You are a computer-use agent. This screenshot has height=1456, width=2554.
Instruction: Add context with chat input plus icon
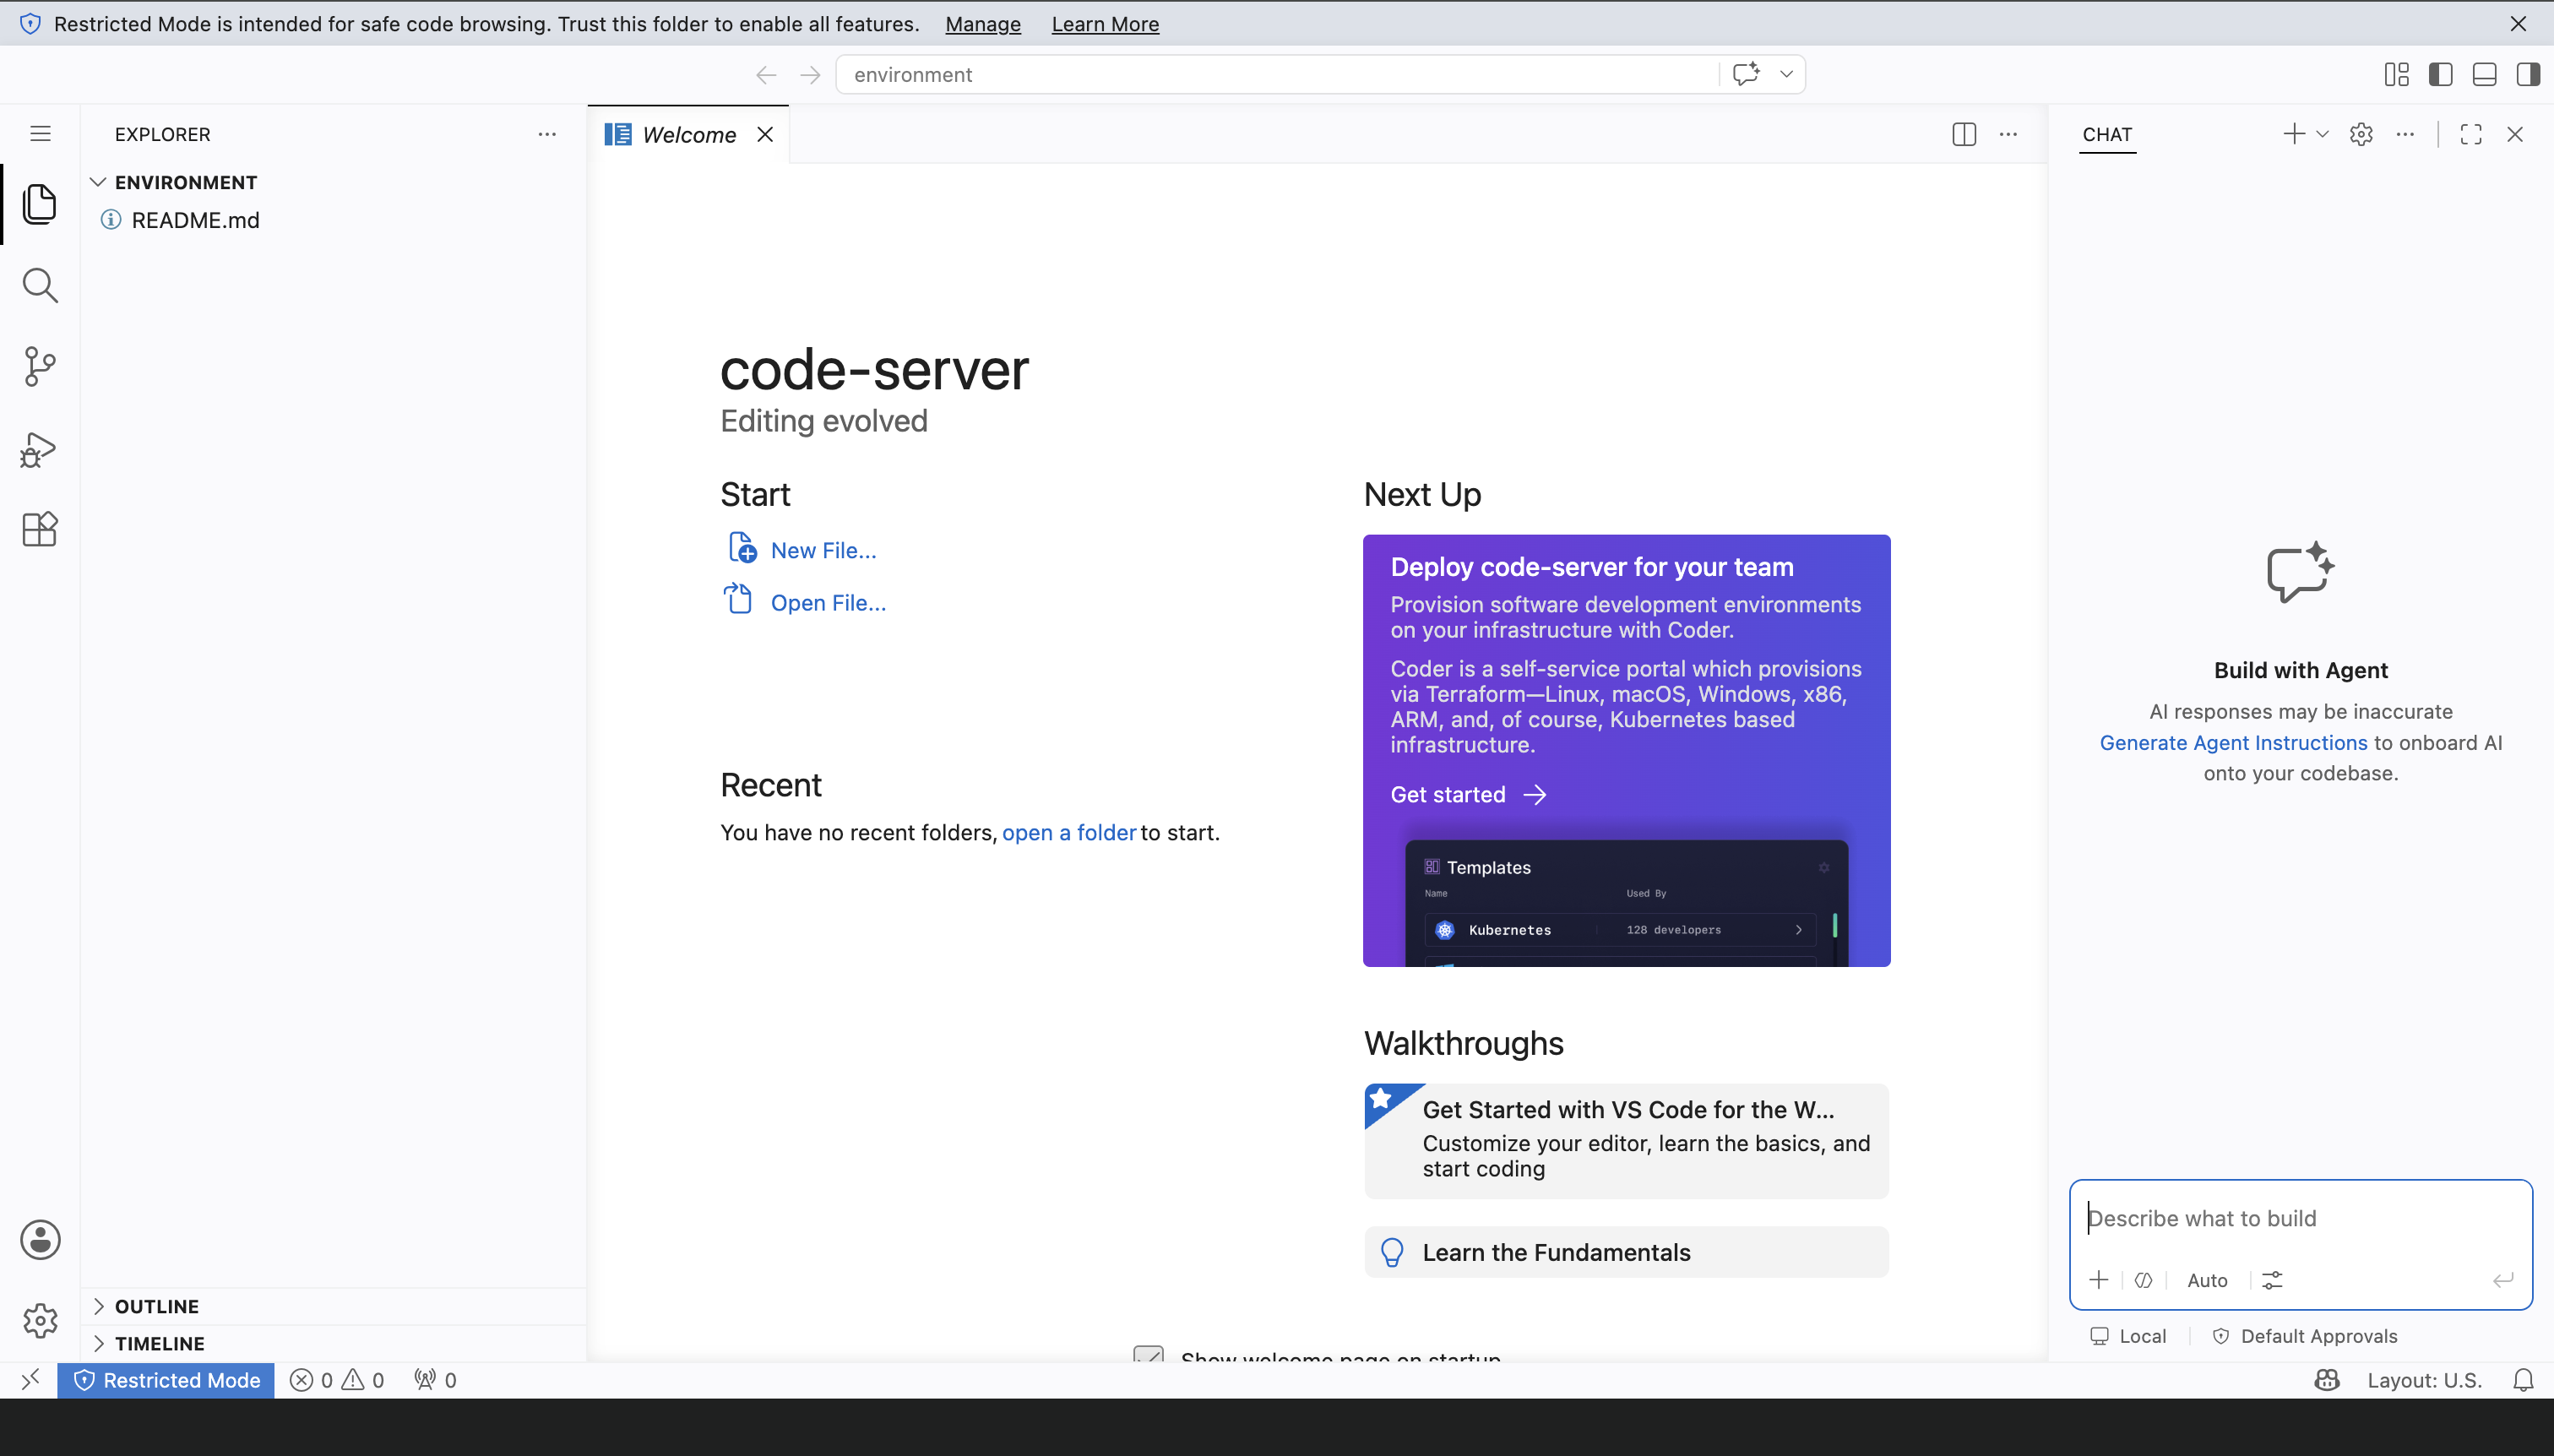(x=2099, y=1280)
